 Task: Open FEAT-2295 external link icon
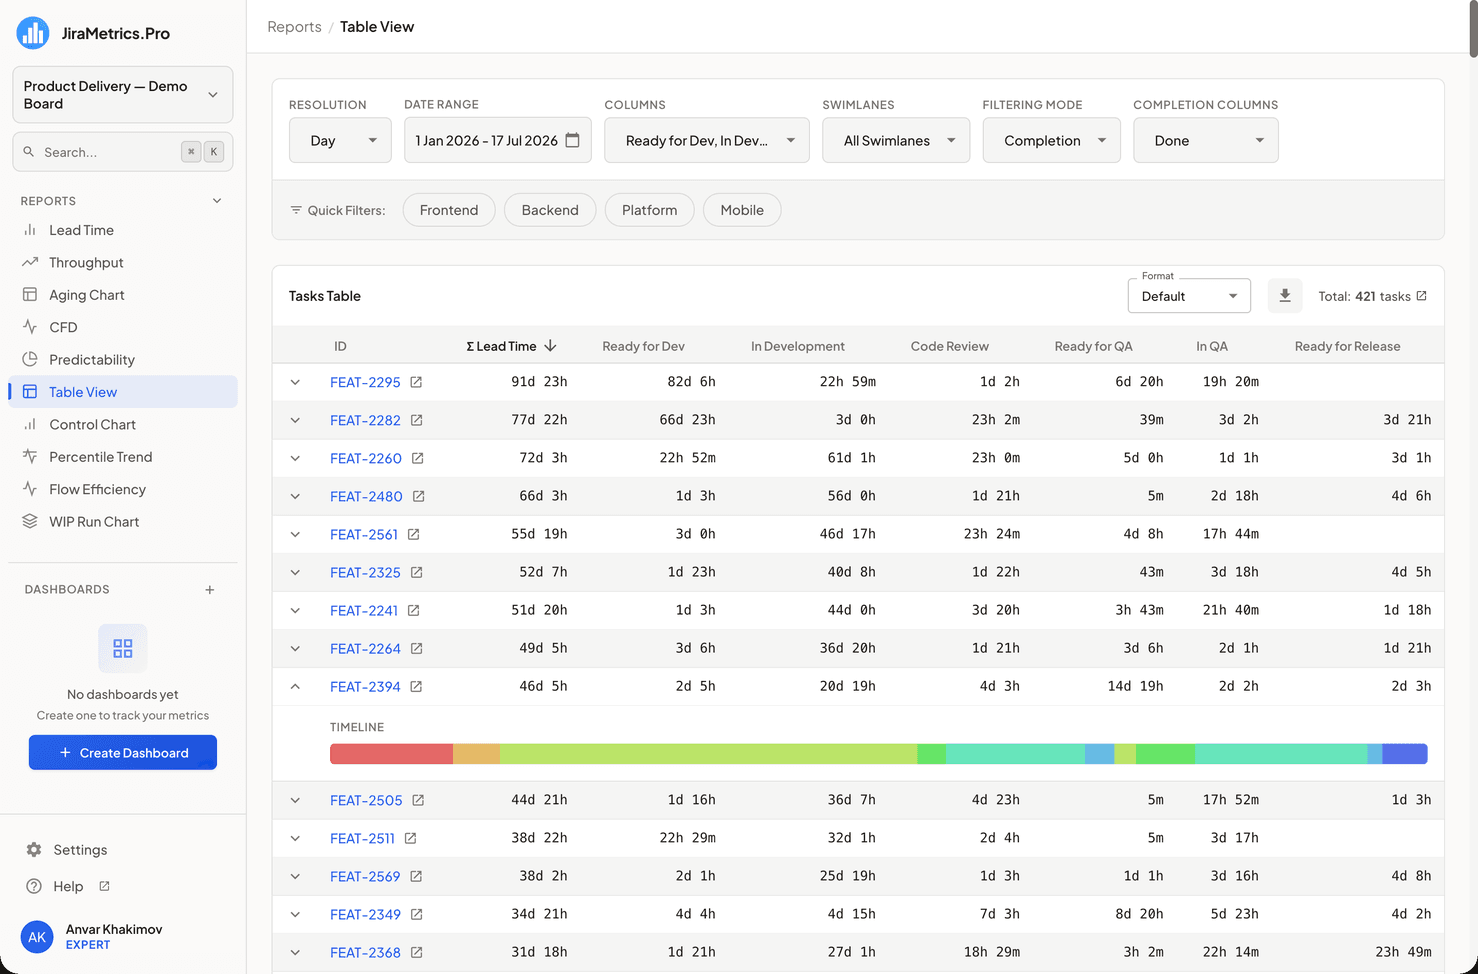[416, 382]
